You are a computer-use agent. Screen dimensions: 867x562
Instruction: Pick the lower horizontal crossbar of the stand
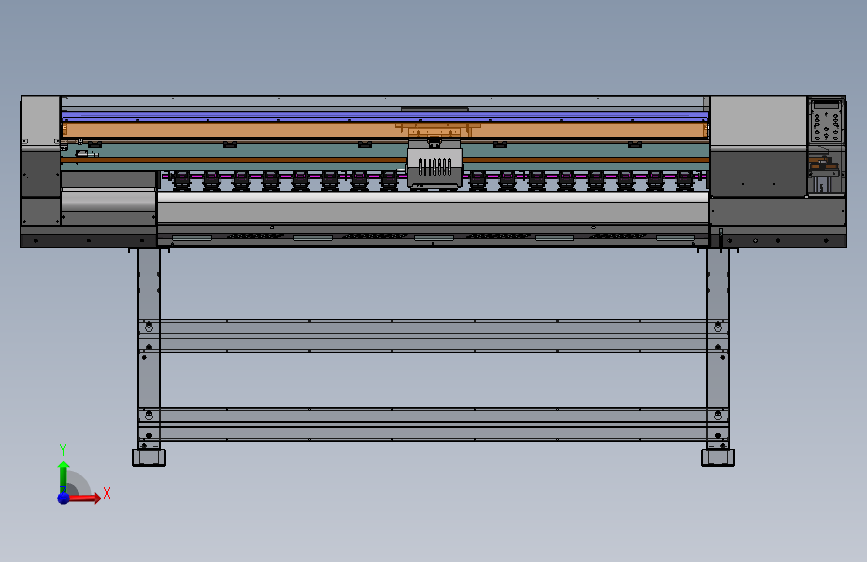(x=434, y=424)
